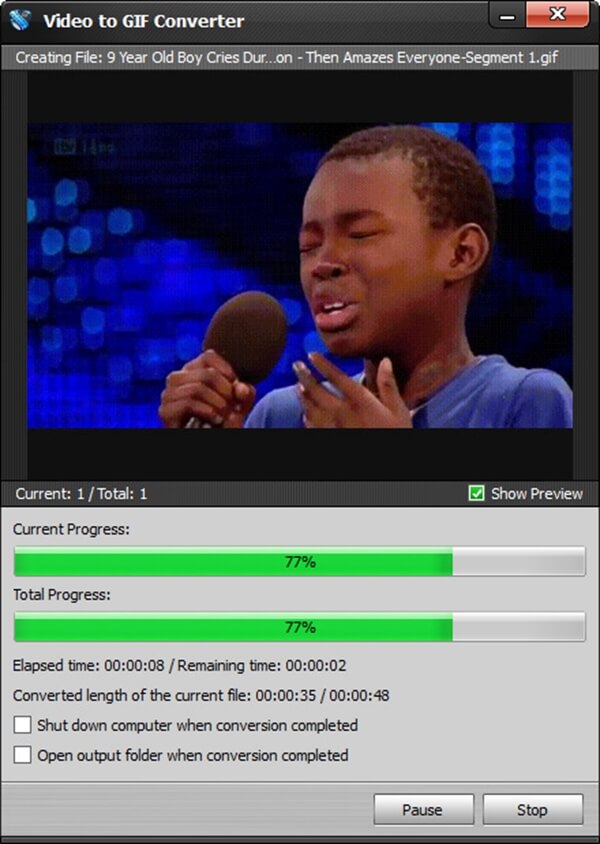Click the Remaining time readout

tap(262, 666)
